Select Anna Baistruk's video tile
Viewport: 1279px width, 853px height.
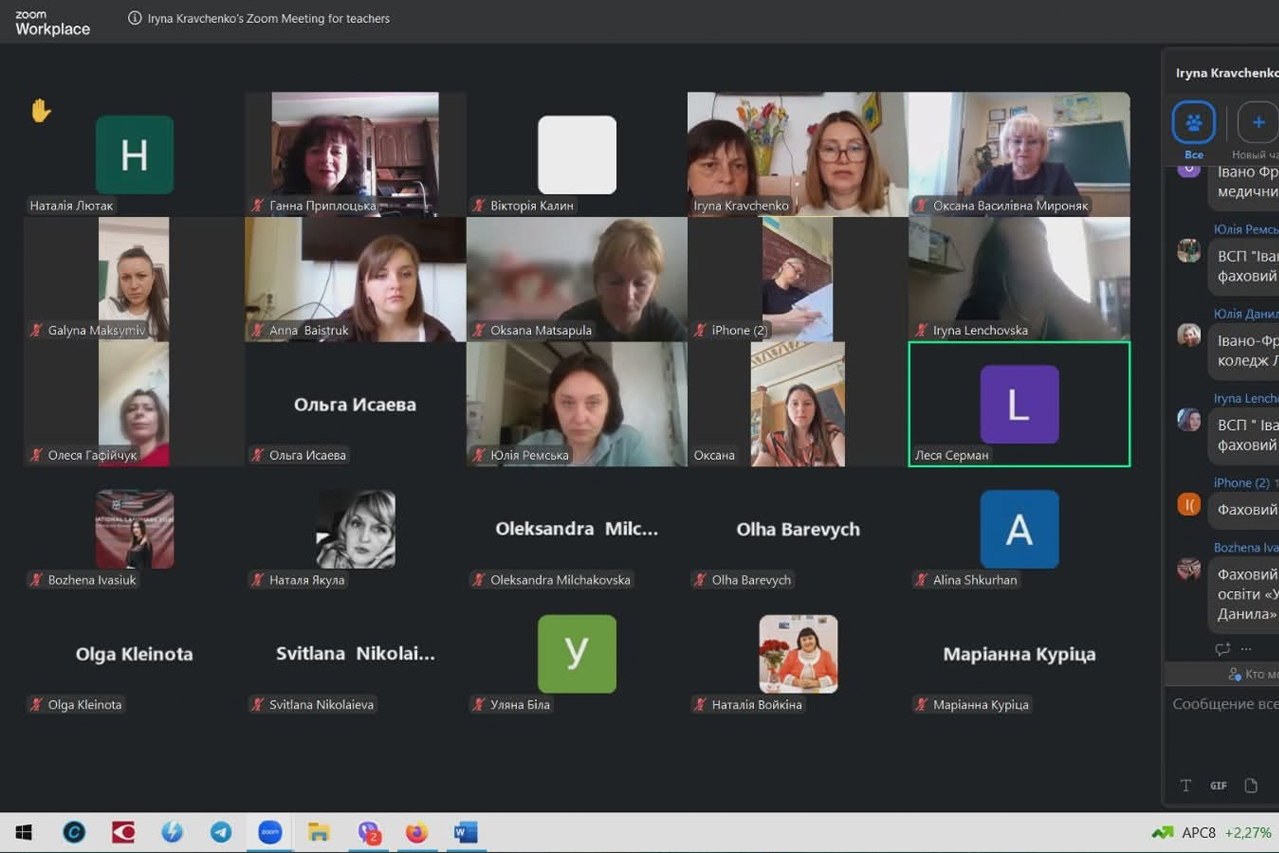click(x=355, y=279)
